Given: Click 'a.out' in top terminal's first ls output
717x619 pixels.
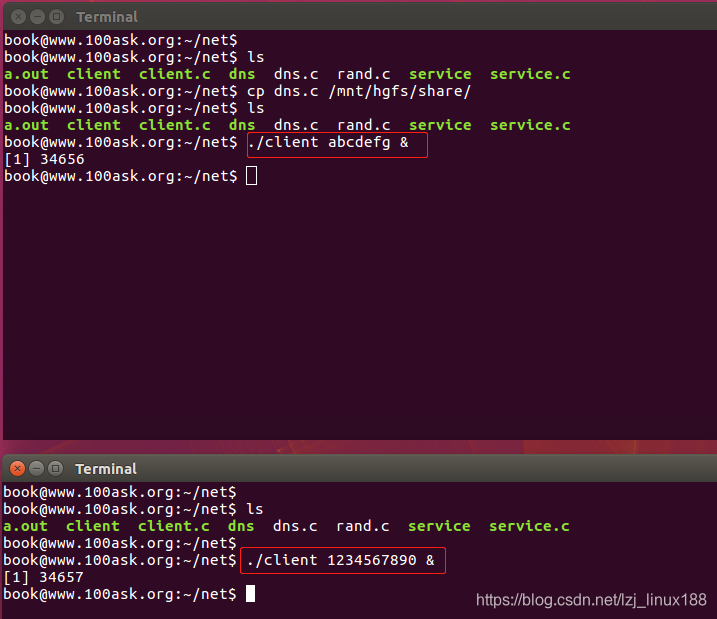Looking at the screenshot, I should pos(27,74).
